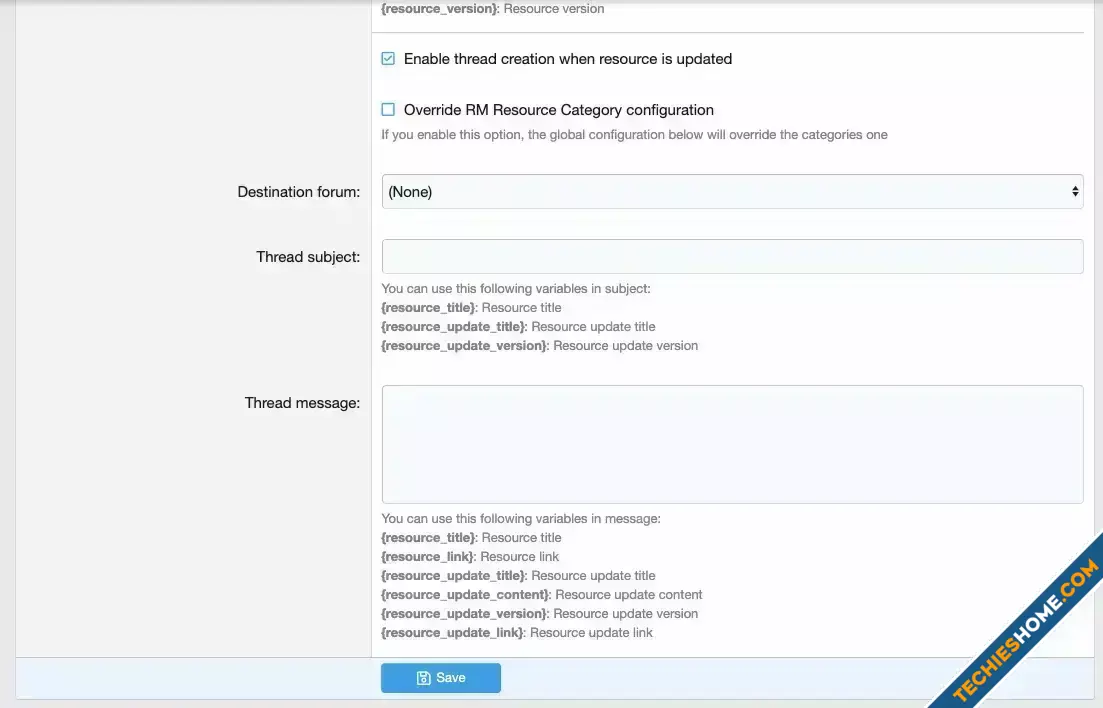
Task: Click the 'Thread subject:' field label
Action: (x=307, y=257)
